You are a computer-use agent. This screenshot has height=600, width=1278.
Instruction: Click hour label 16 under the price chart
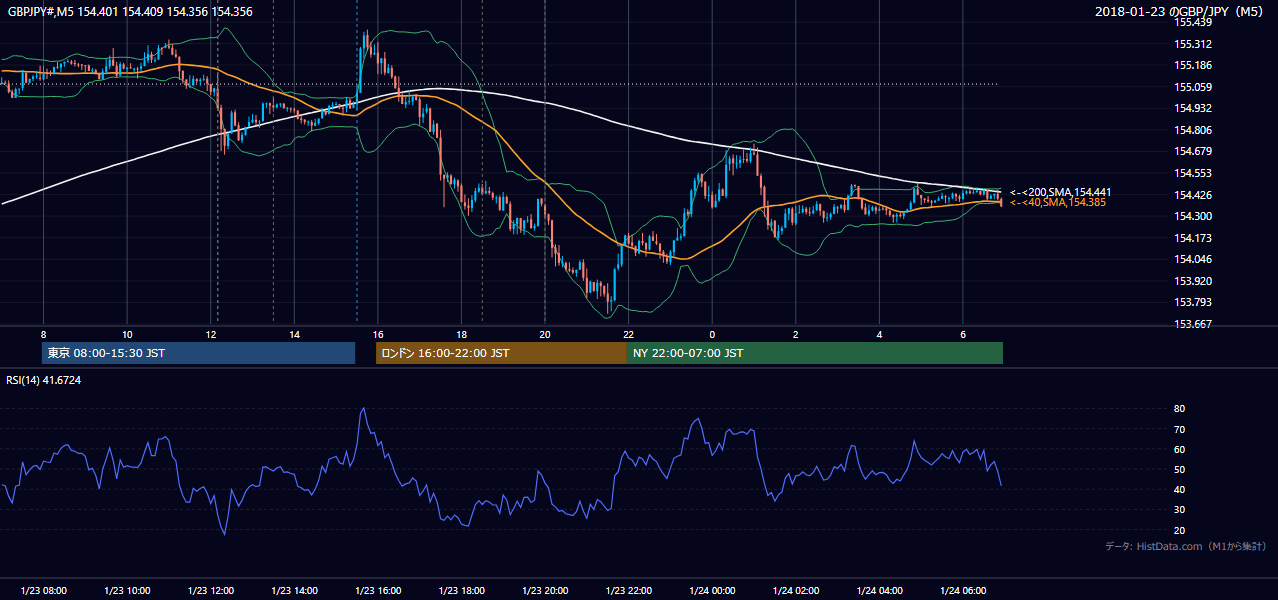(x=378, y=334)
